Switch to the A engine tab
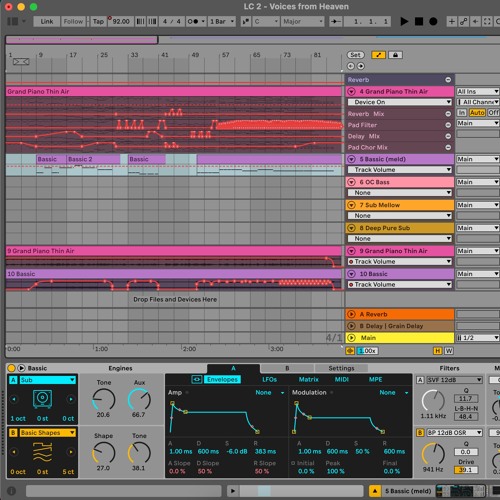 pyautogui.click(x=233, y=368)
